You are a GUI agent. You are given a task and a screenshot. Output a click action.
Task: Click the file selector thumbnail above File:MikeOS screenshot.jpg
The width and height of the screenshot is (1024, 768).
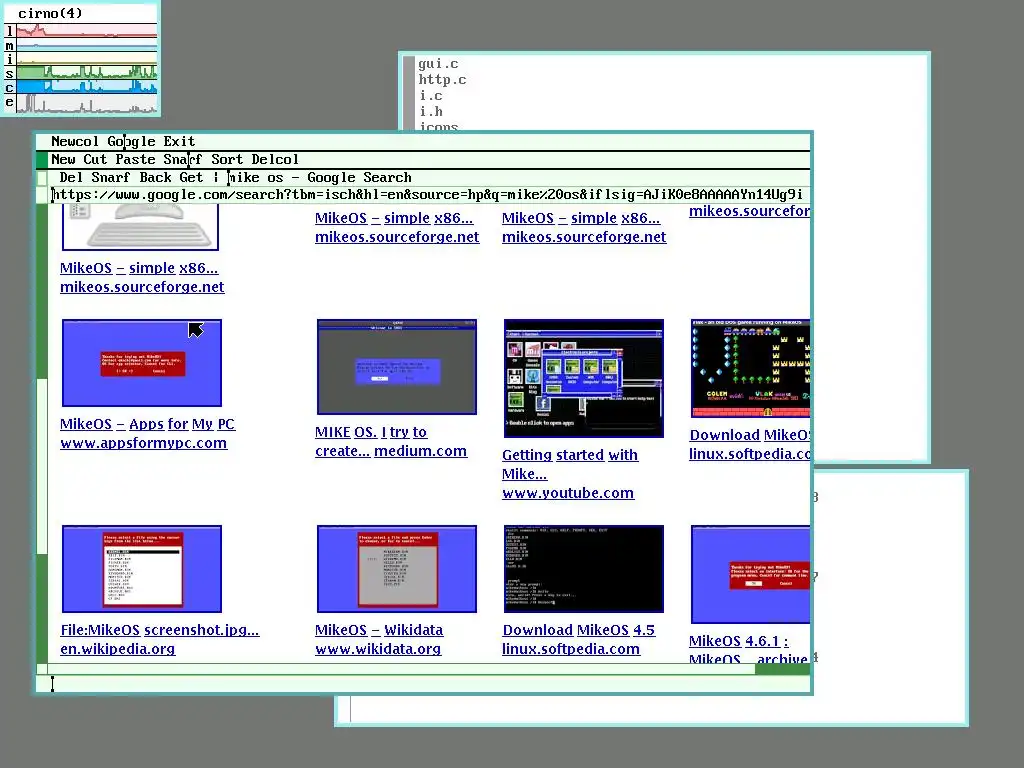point(142,569)
